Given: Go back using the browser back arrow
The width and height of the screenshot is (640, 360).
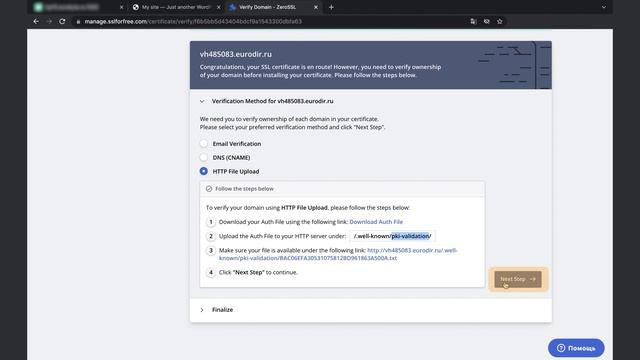Looking at the screenshot, I should pyautogui.click(x=36, y=21).
